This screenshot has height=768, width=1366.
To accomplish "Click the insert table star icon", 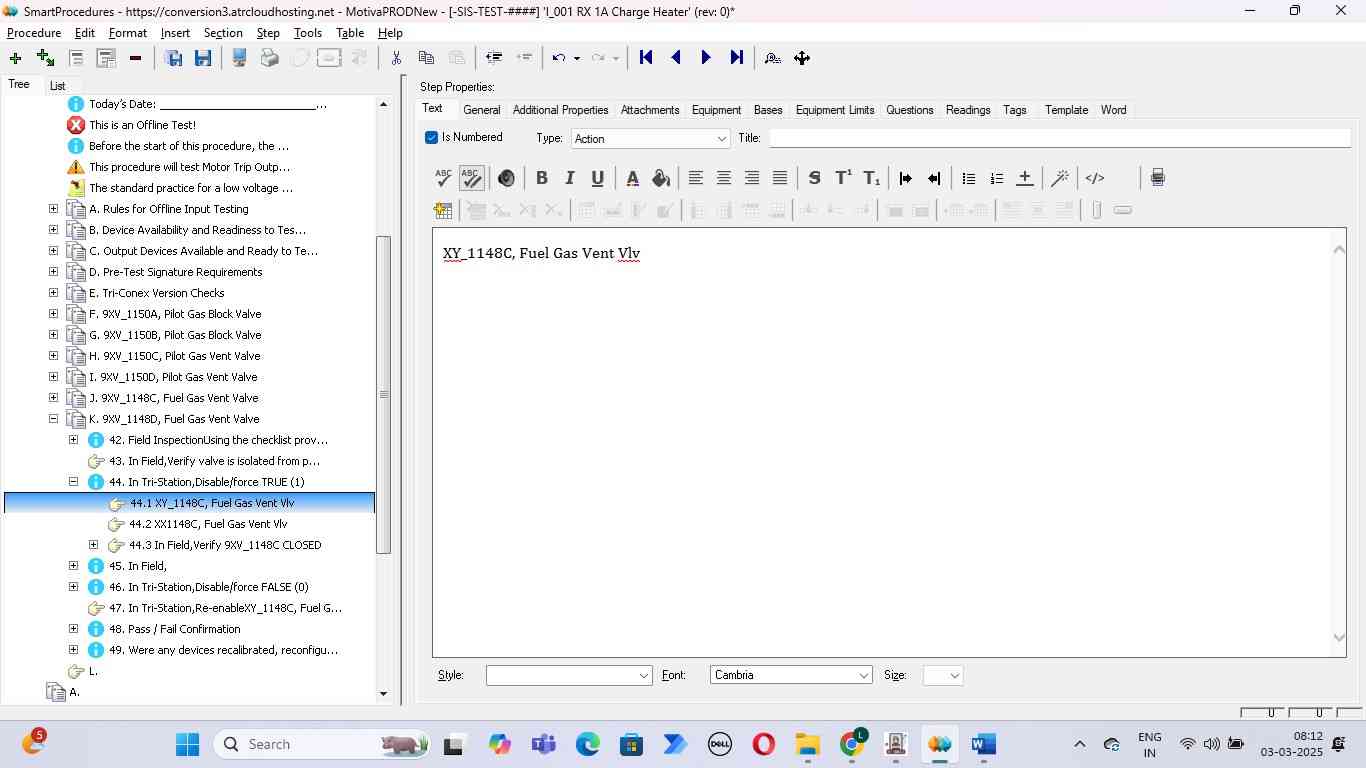I will pos(443,210).
